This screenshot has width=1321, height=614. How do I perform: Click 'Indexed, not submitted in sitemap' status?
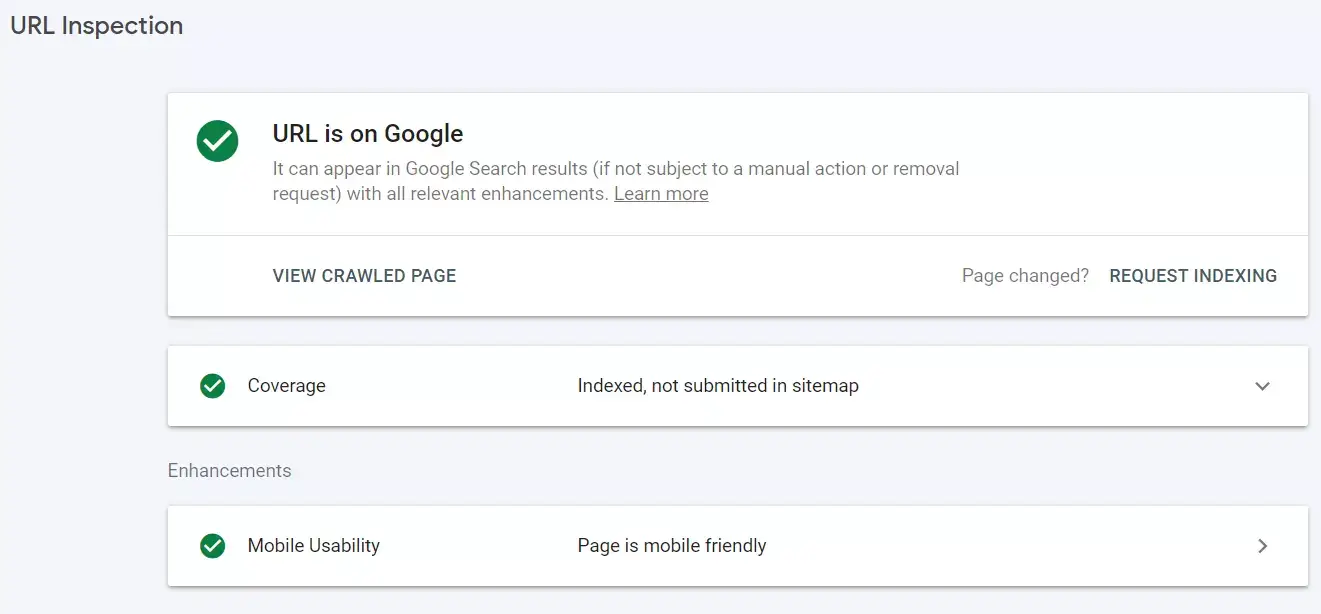[718, 386]
